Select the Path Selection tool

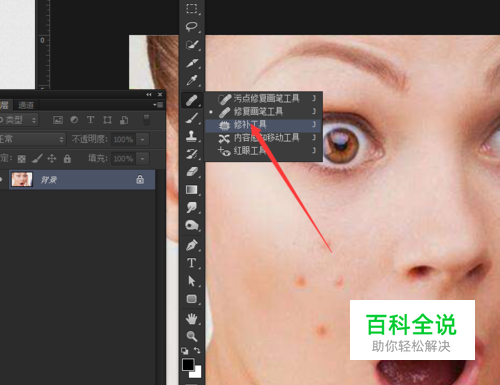(192, 281)
